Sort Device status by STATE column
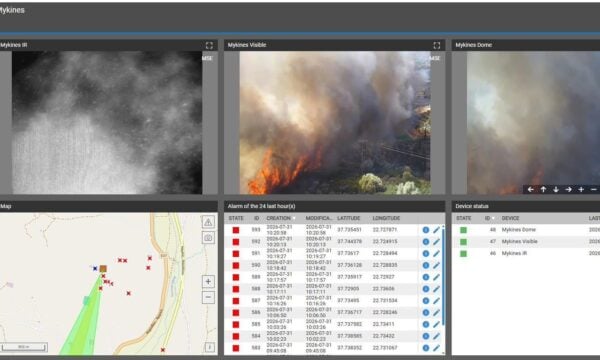This screenshot has width=600, height=360. [x=463, y=218]
